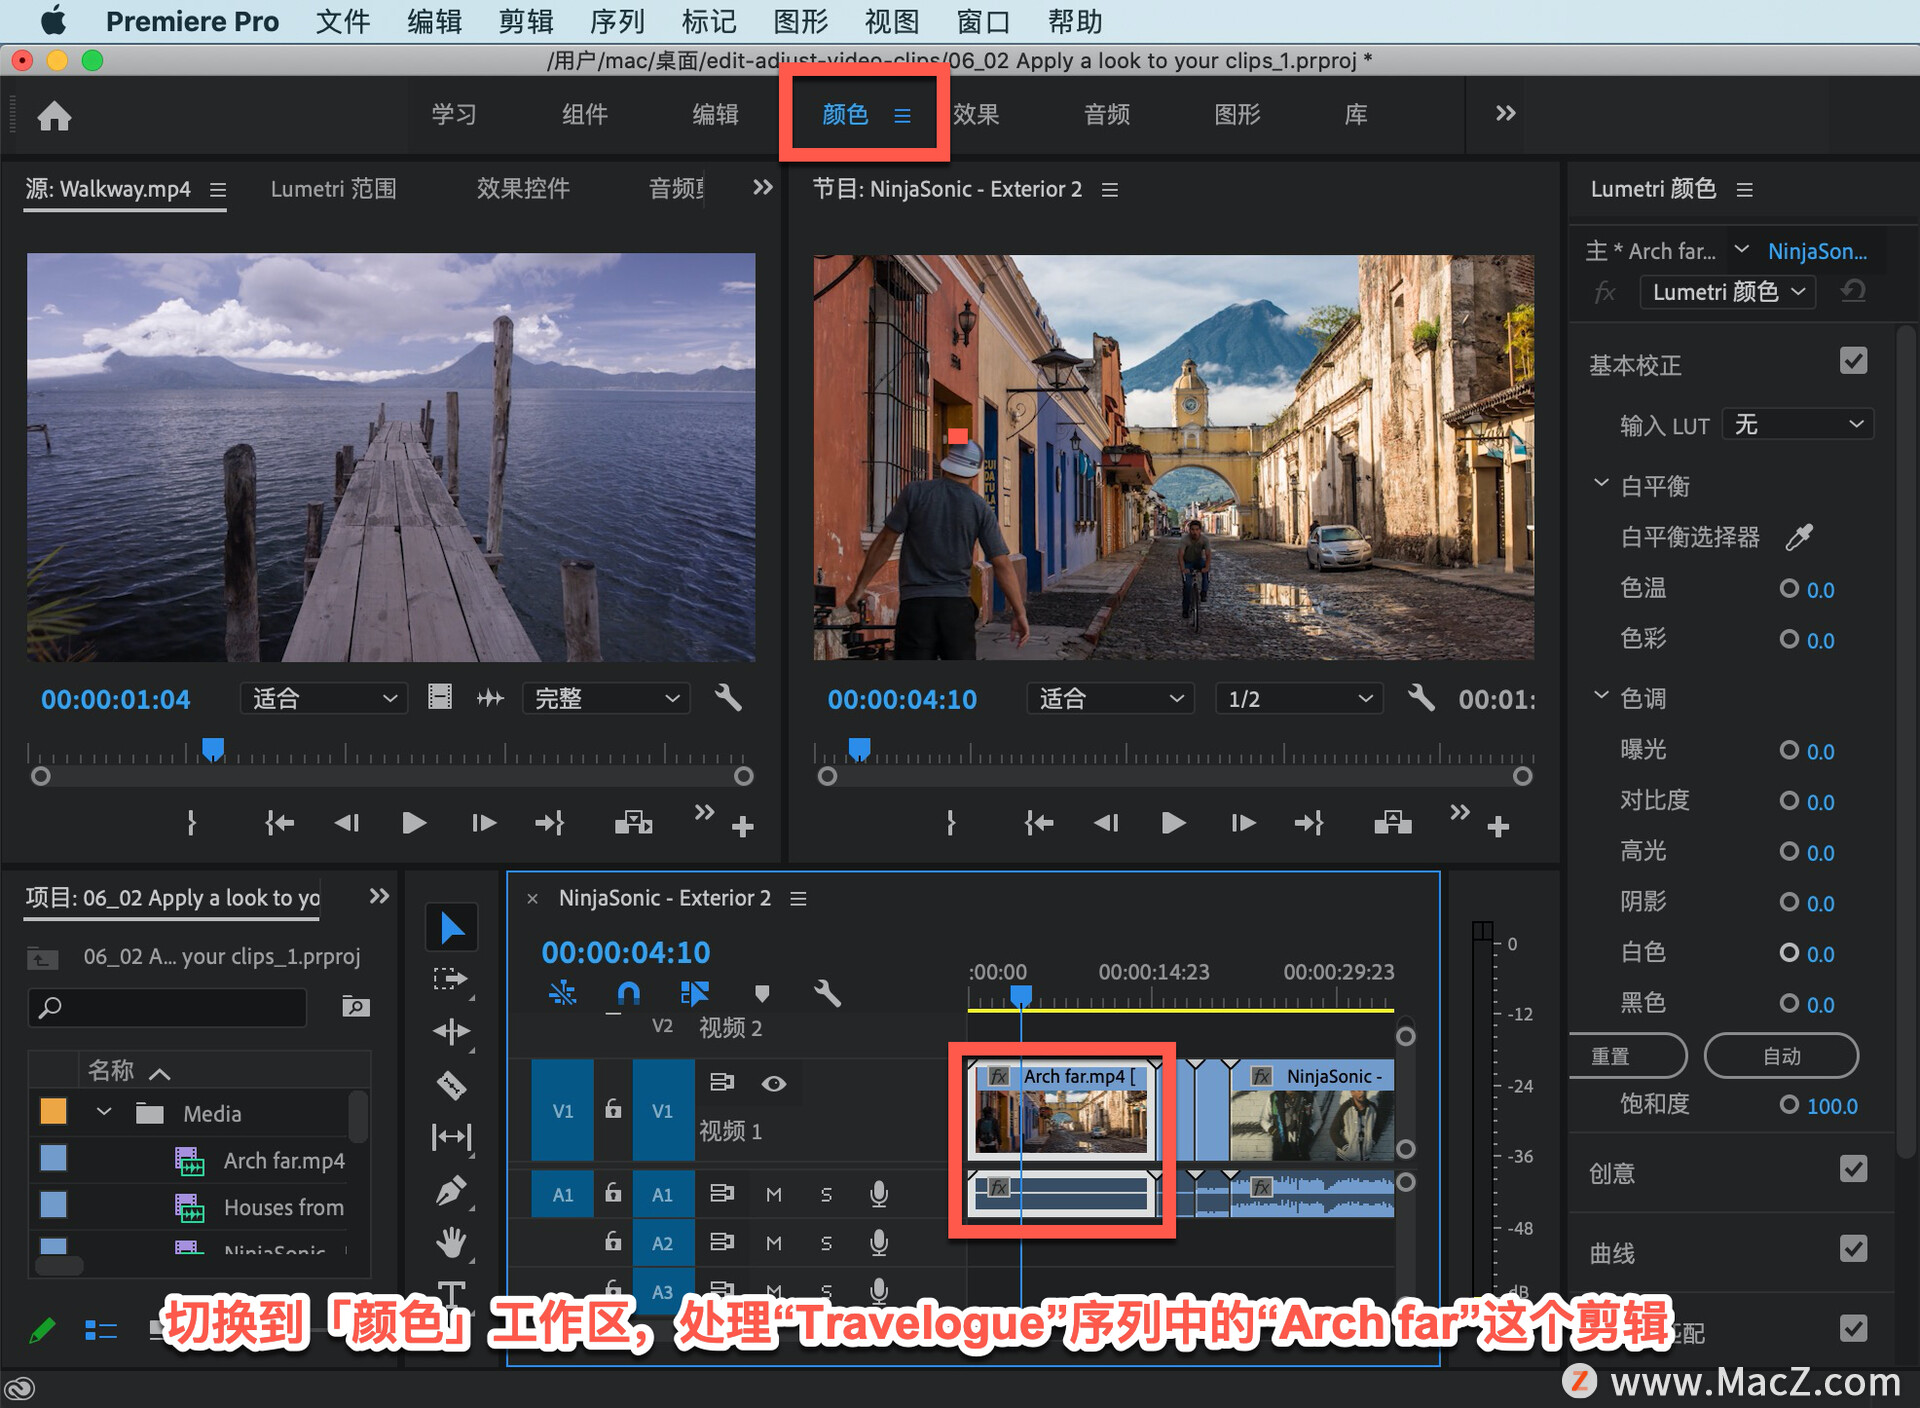Click the Auto tone button
The width and height of the screenshot is (1920, 1408).
pos(1781,1056)
